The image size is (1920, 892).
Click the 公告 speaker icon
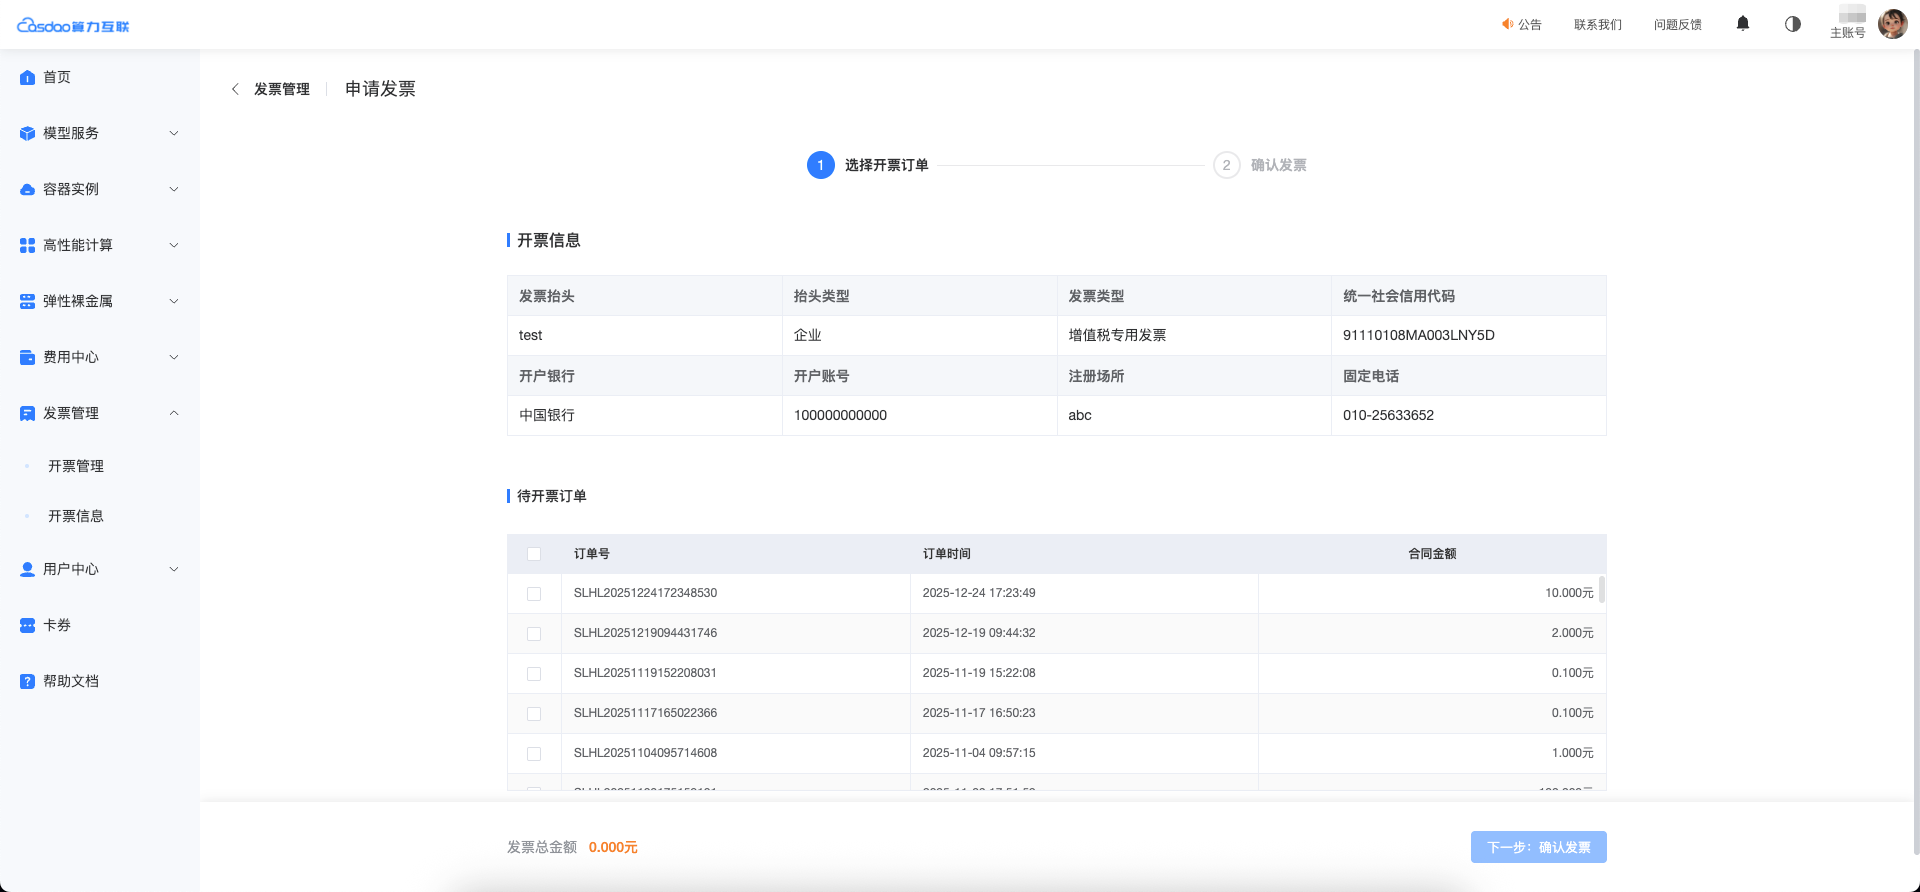(1507, 24)
